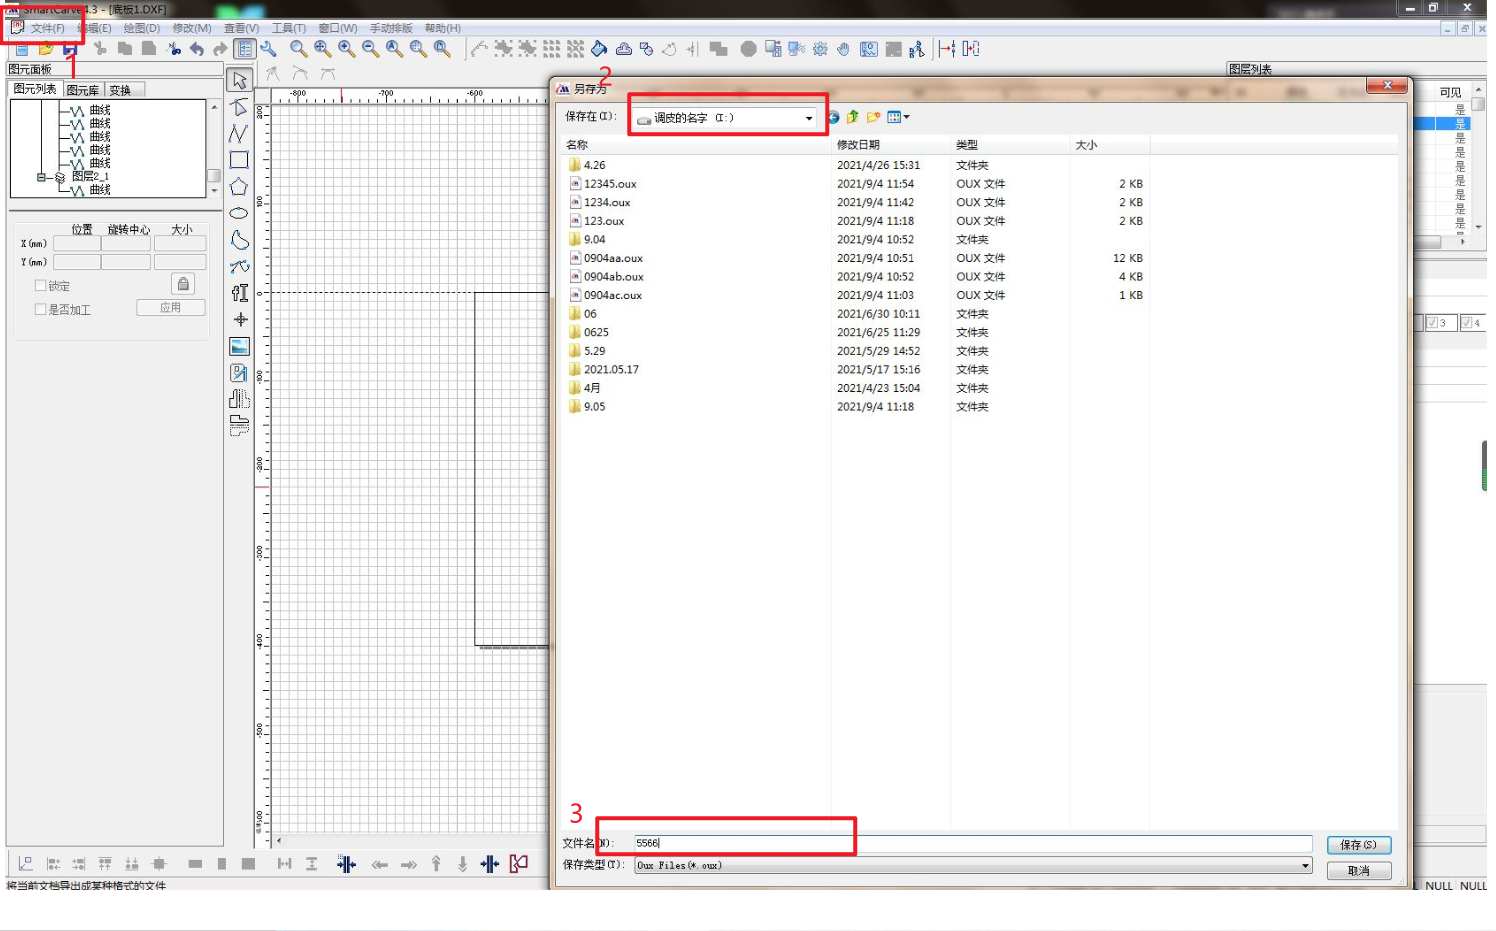The height and width of the screenshot is (931, 1496).
Task: Click the red outline icon in the bottom toolbar
Action: point(518,863)
